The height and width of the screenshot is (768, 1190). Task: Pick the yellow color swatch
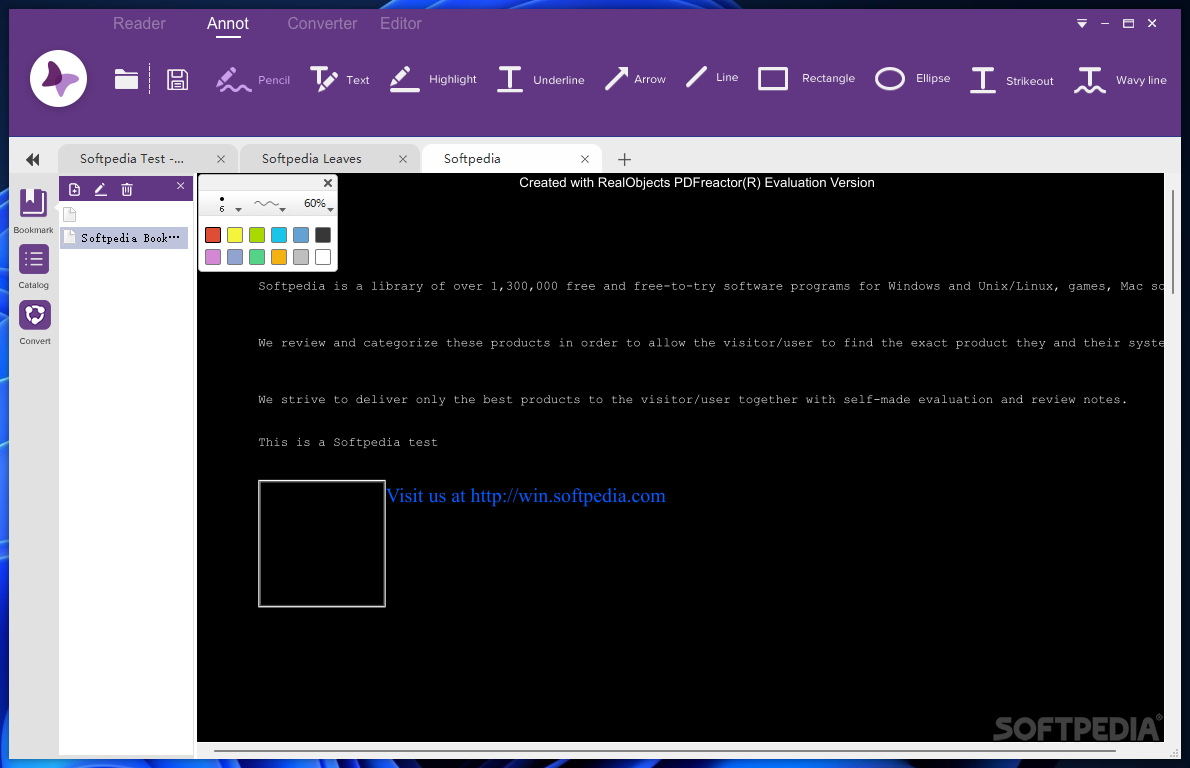(x=235, y=235)
